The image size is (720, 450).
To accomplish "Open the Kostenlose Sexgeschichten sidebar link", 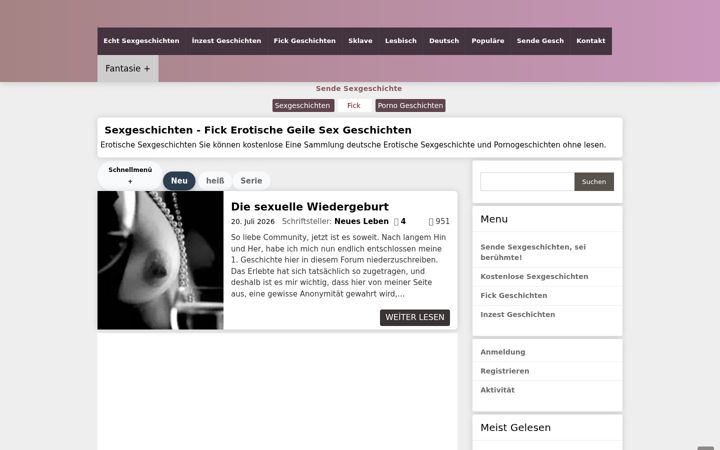I will point(534,276).
